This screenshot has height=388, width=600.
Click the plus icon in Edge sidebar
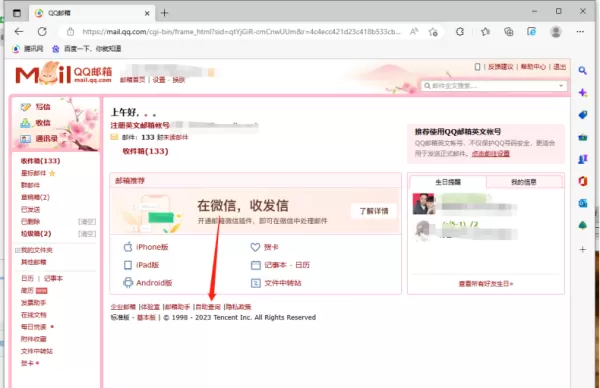pos(582,250)
